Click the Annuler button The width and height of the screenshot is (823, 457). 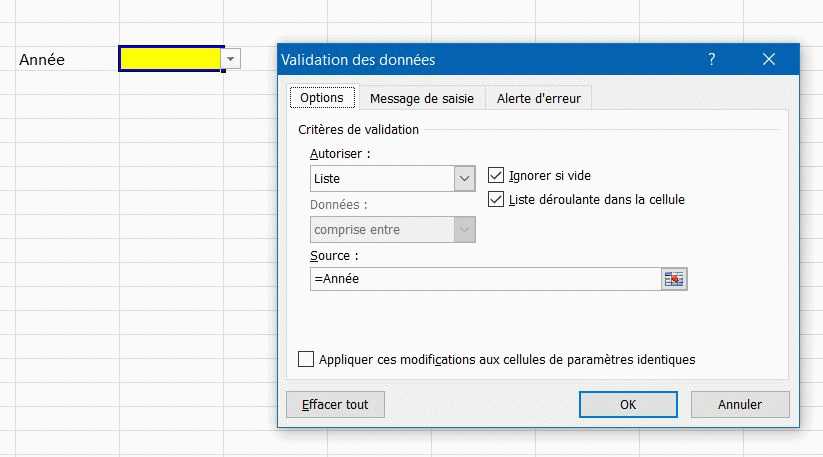click(740, 404)
